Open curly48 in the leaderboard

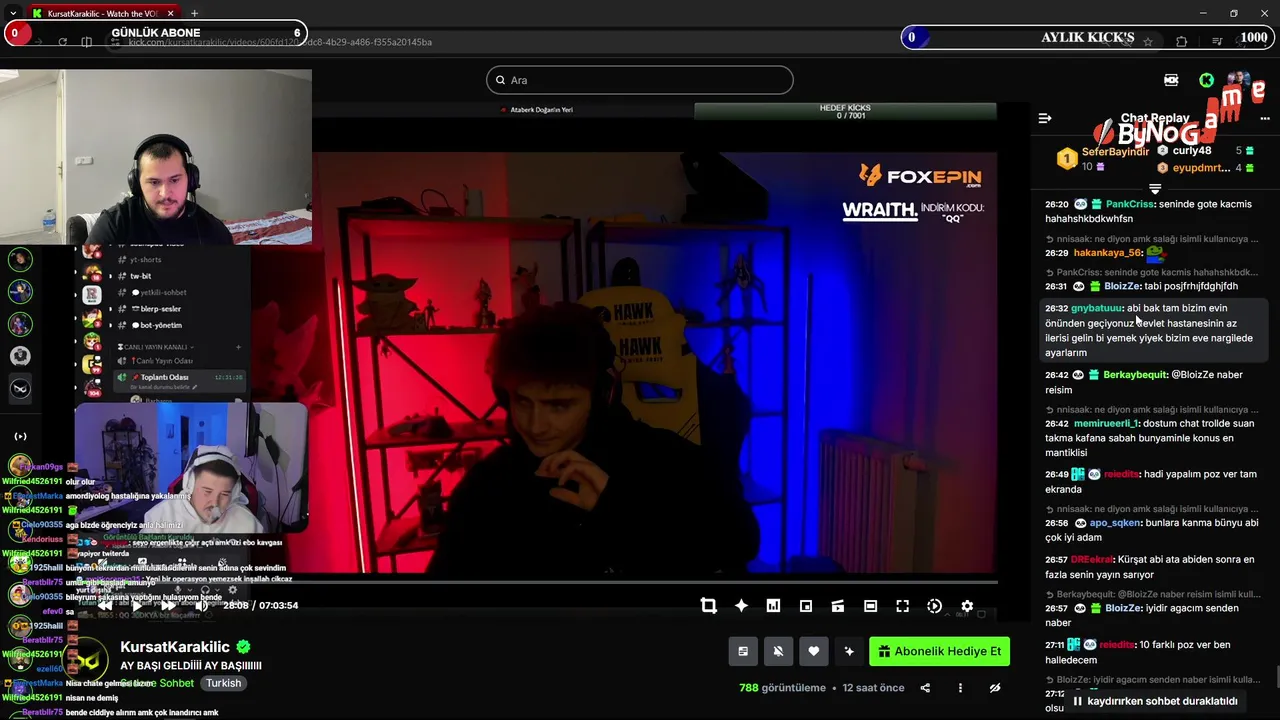click(1192, 151)
